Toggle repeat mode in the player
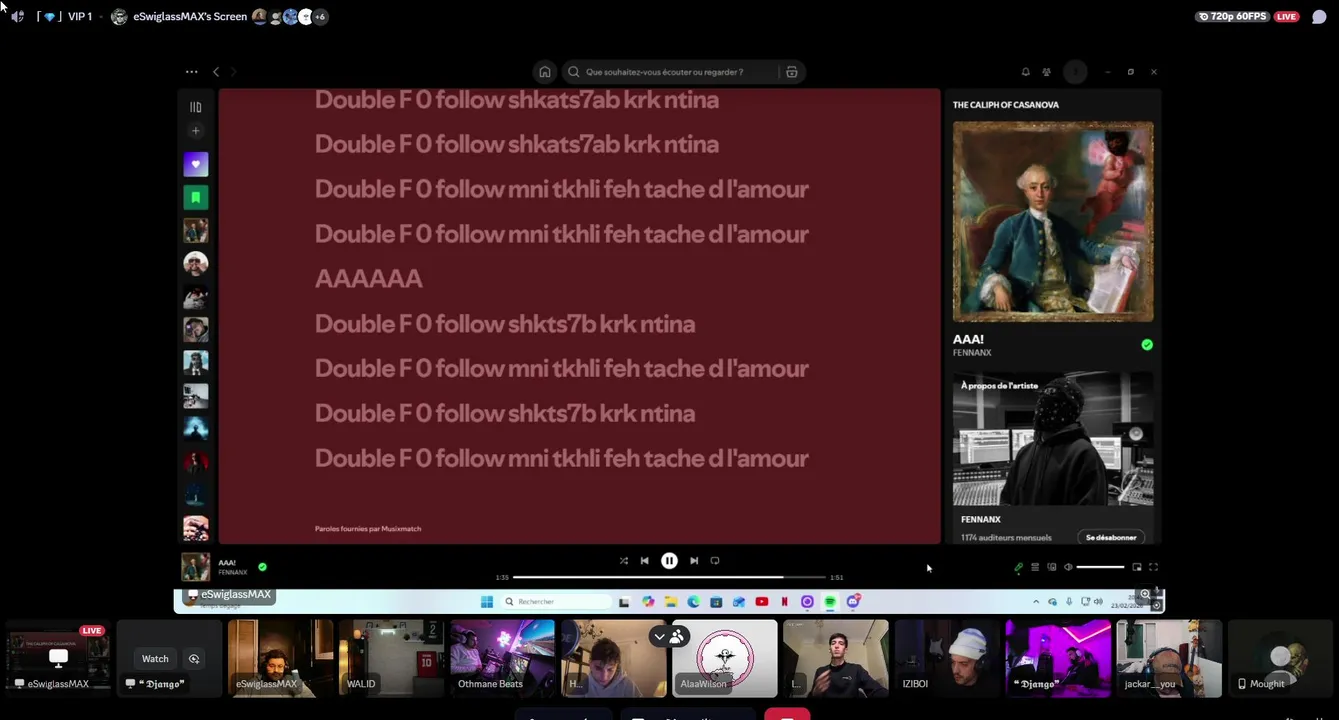Screen dimensions: 1339x720 click(x=715, y=561)
